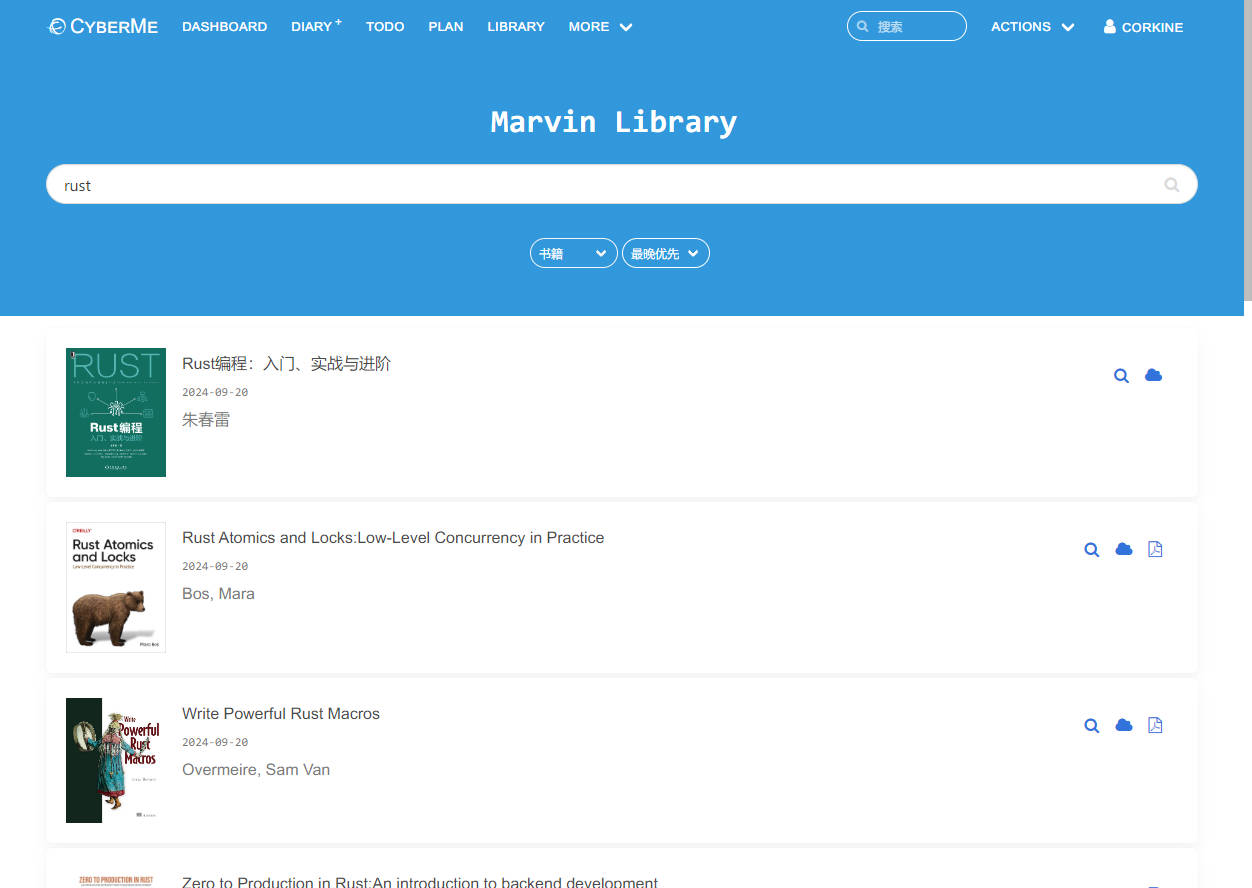Image resolution: width=1252 pixels, height=888 pixels.
Task: Click the CyberMe logo
Action: tap(103, 27)
